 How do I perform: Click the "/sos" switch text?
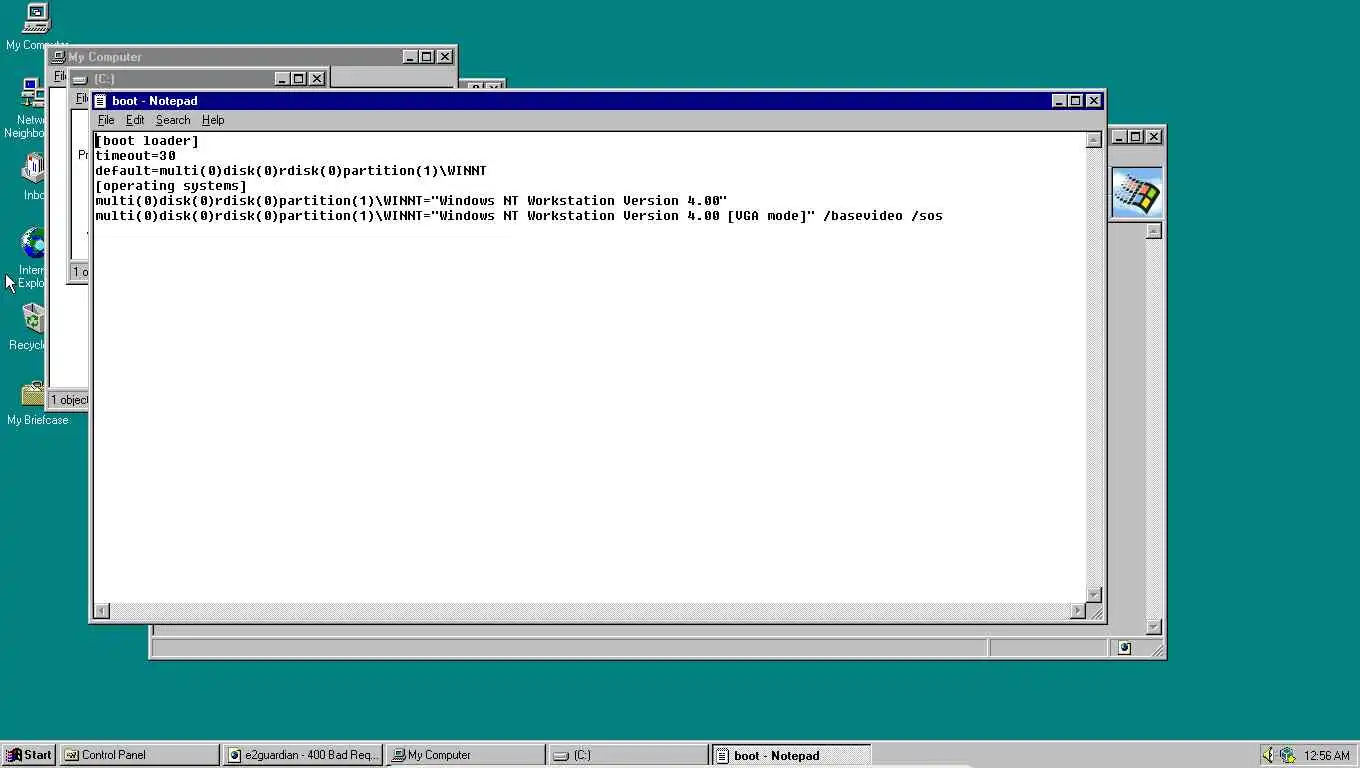tap(927, 216)
